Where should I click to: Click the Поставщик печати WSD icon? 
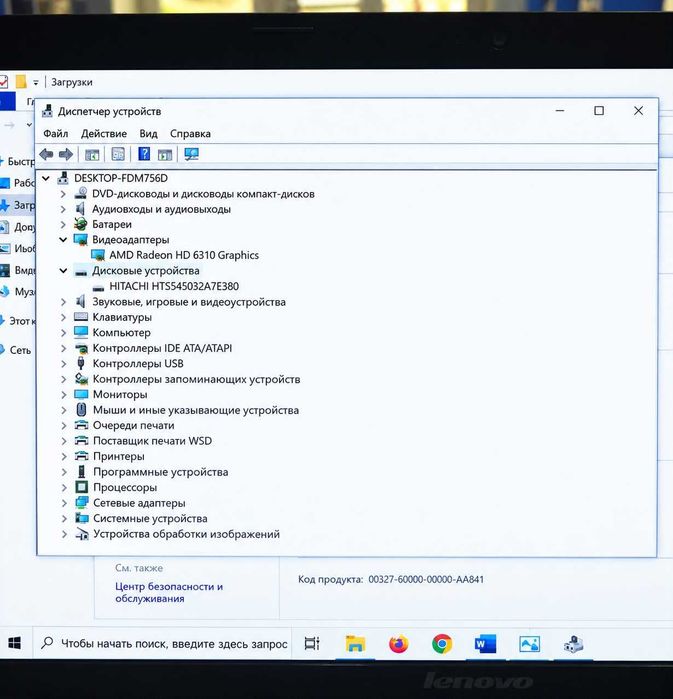coord(82,441)
